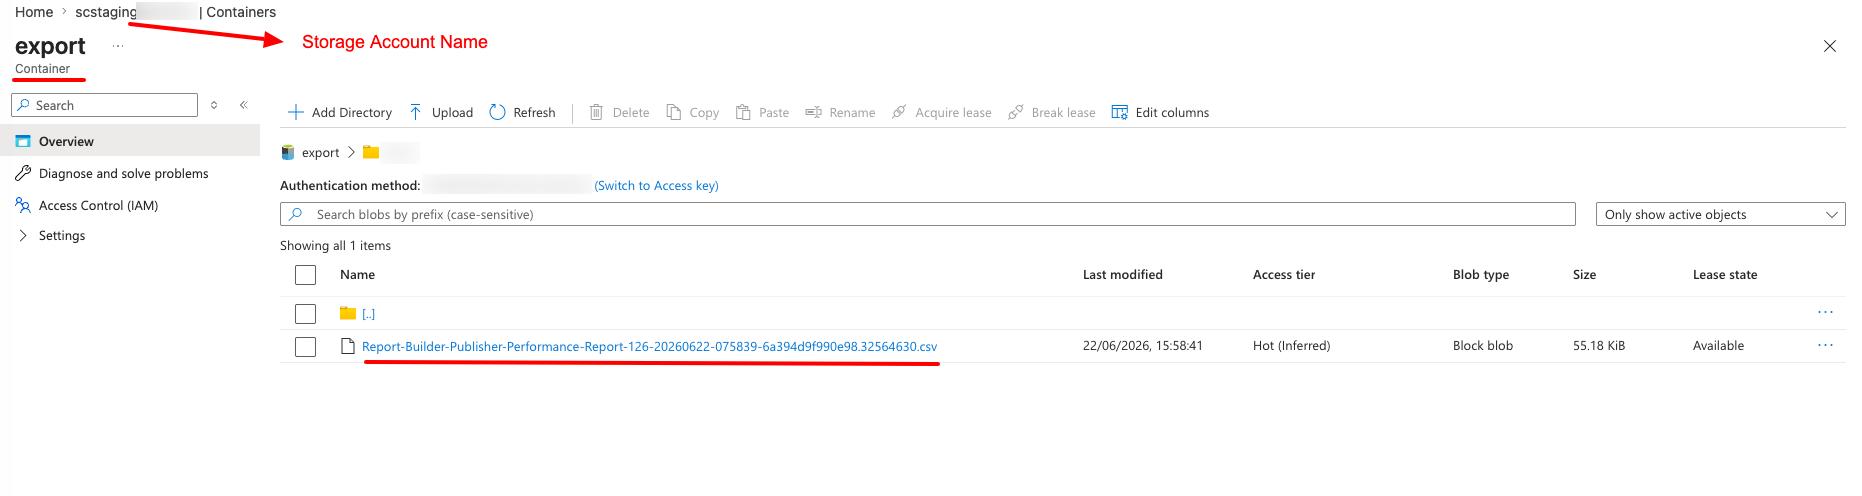The height and width of the screenshot is (496, 1862).
Task: Sort by the Blob type column header
Action: coord(1481,275)
